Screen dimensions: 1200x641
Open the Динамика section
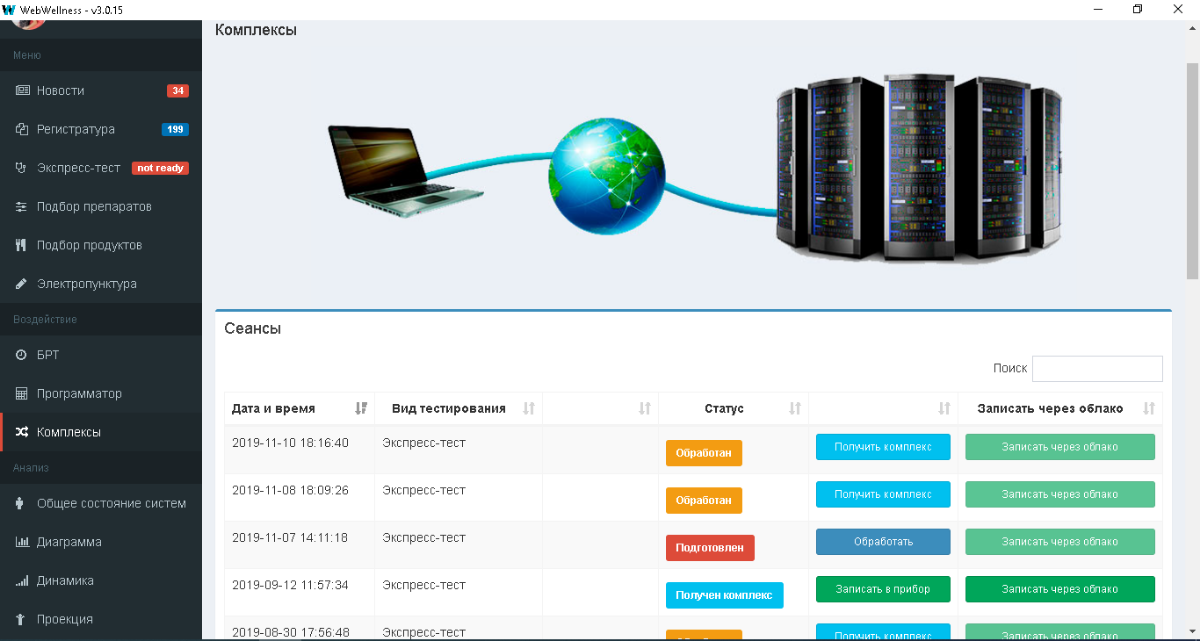pyautogui.click(x=101, y=580)
